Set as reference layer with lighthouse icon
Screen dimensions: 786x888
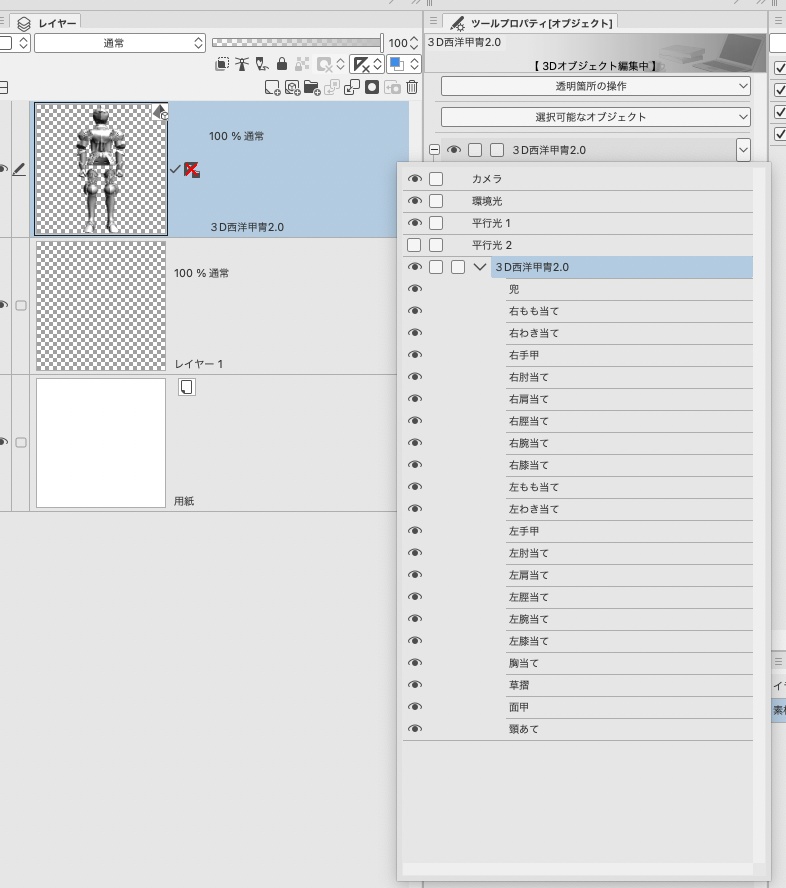(x=242, y=64)
